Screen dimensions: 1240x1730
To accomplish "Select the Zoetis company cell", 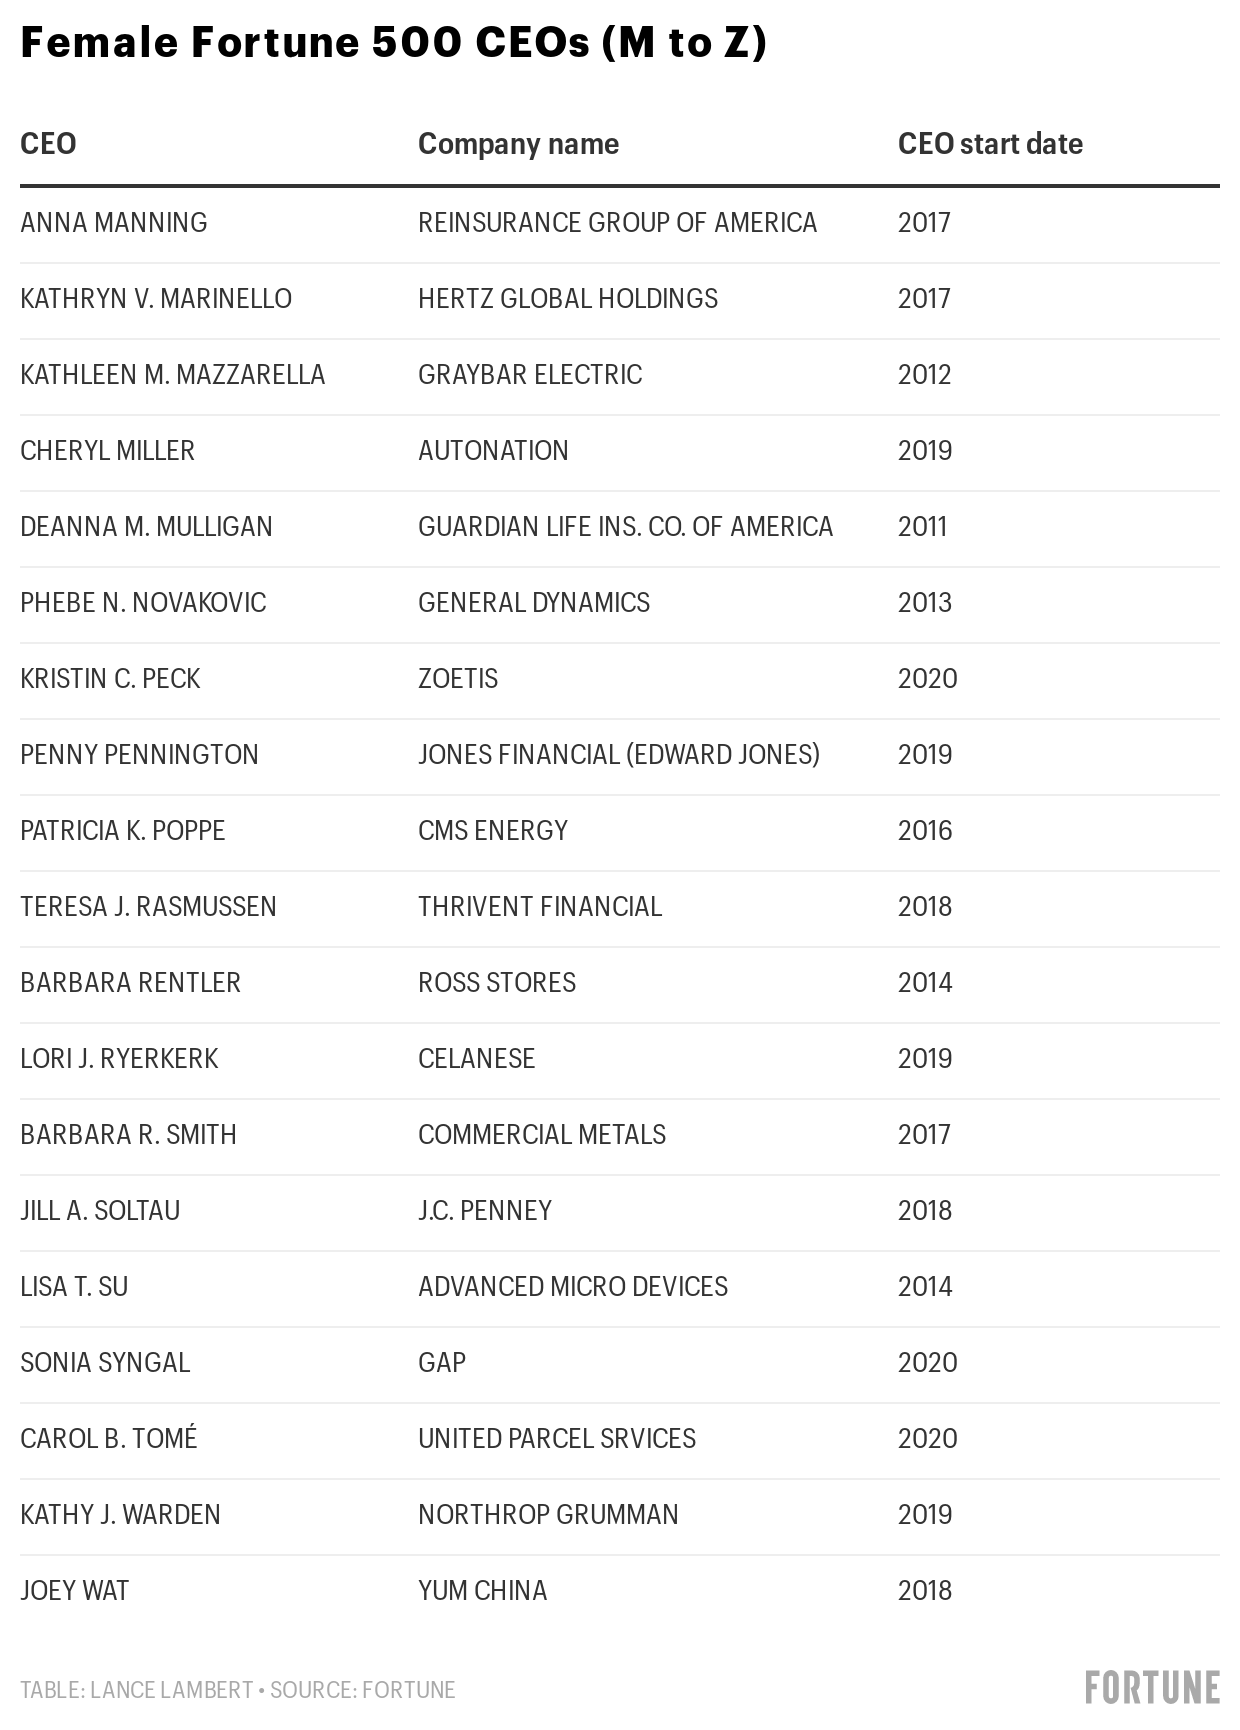I will [458, 678].
